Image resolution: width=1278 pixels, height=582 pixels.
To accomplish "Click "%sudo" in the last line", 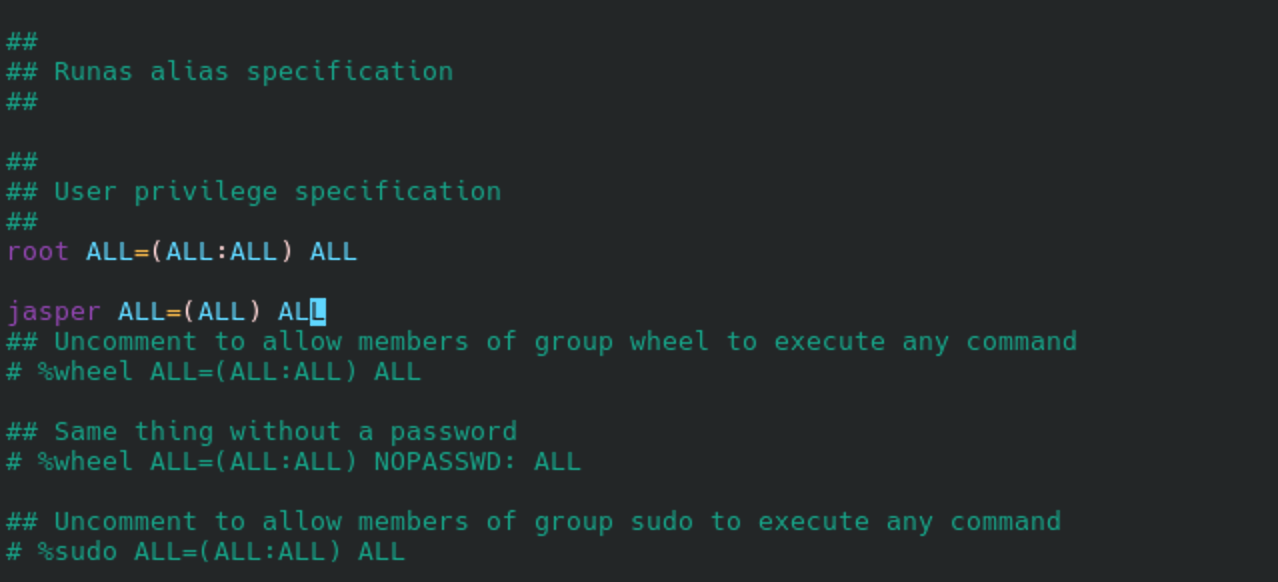I will click(x=77, y=551).
